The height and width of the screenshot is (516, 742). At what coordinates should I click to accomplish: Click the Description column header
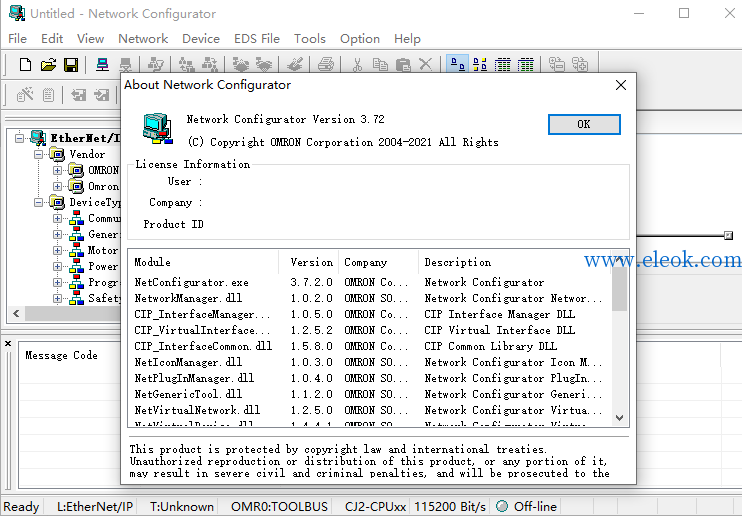[514, 262]
